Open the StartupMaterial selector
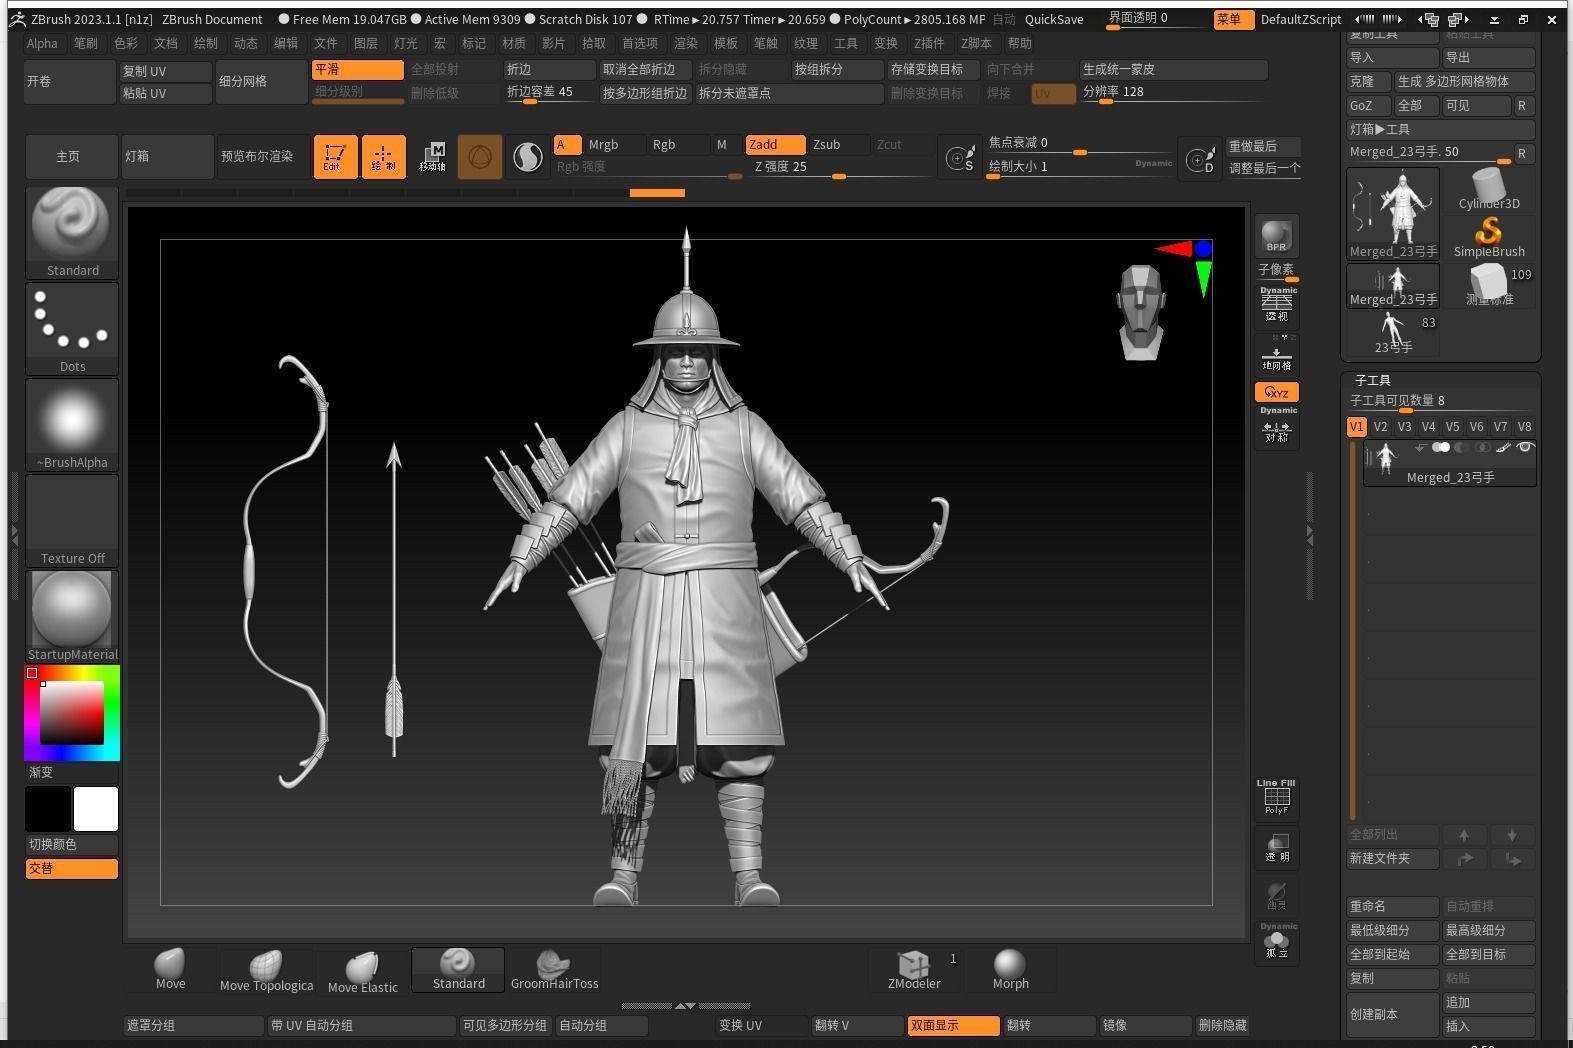Image resolution: width=1573 pixels, height=1048 pixels. (72, 616)
